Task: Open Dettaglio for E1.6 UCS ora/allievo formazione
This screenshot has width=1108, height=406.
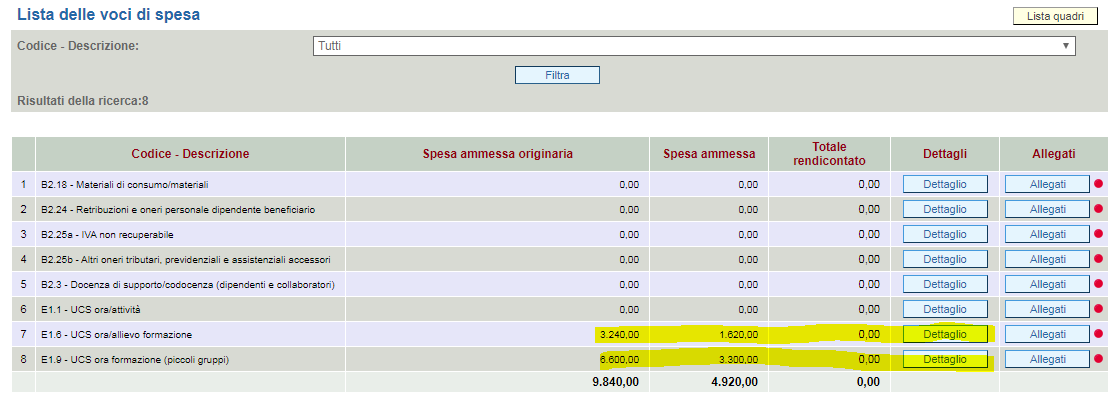Action: click(x=945, y=334)
